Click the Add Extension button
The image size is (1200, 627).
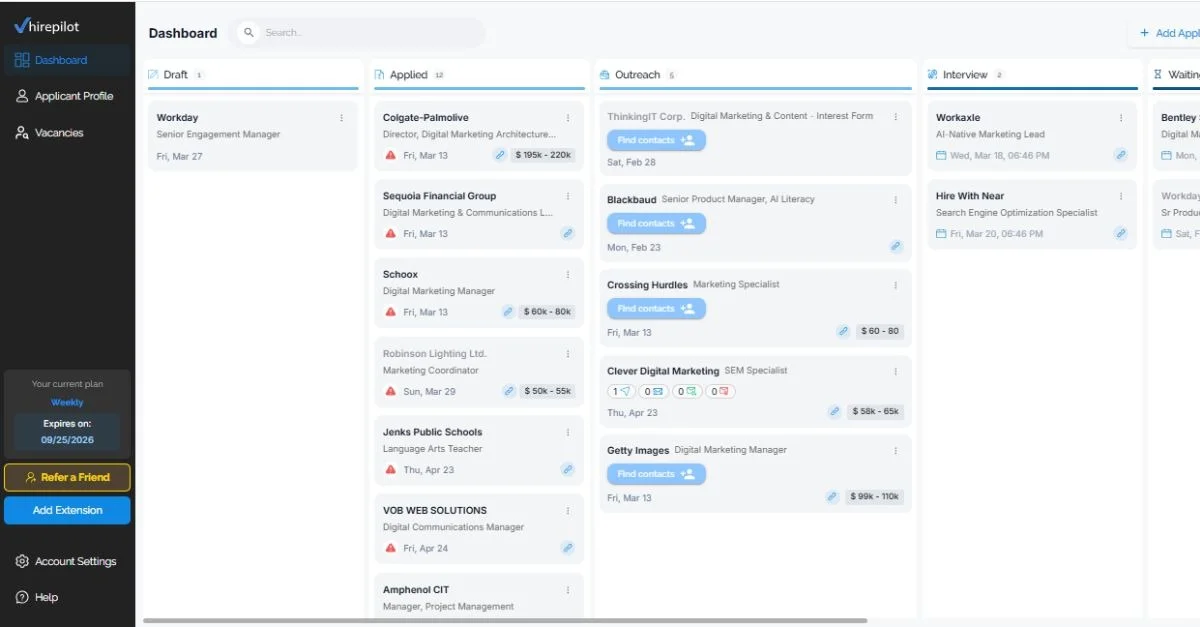(x=67, y=510)
